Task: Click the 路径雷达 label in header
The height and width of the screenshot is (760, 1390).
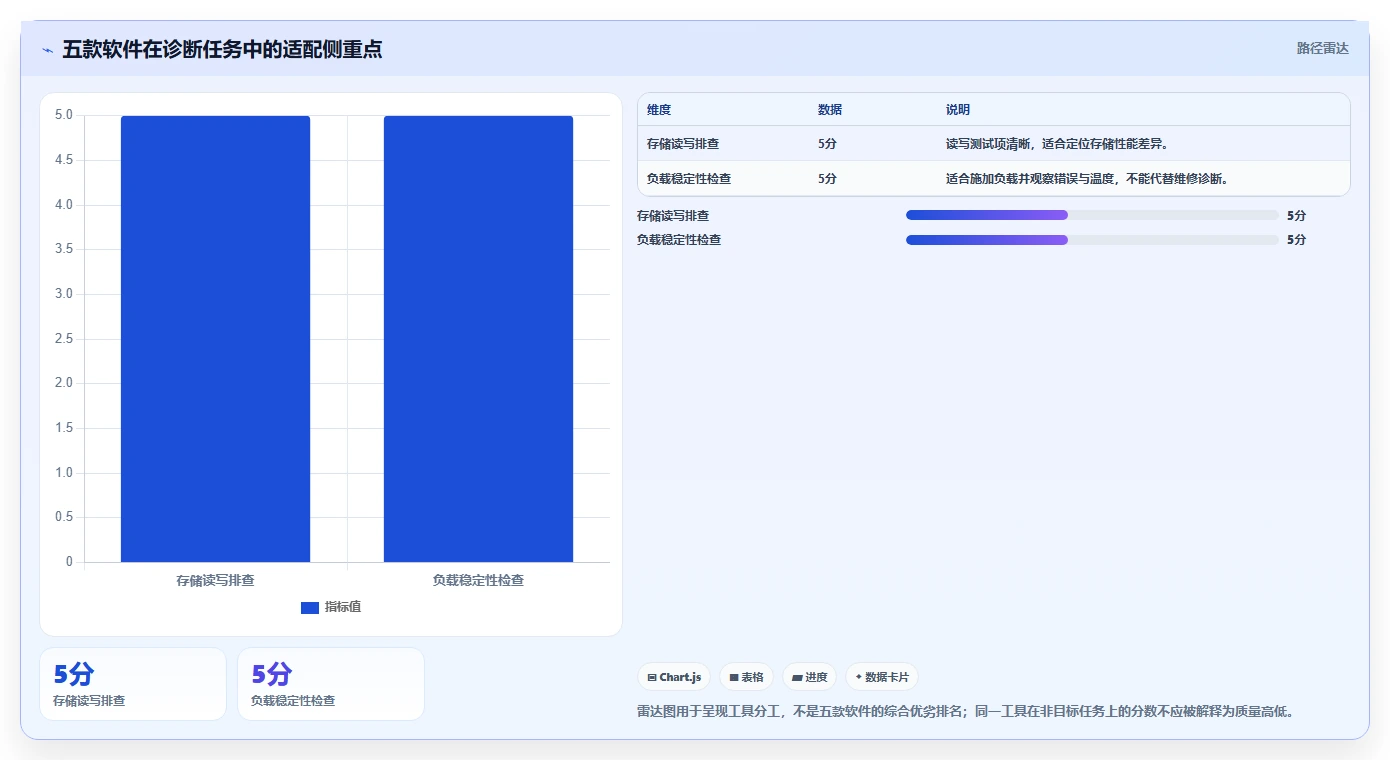Action: coord(1322,48)
